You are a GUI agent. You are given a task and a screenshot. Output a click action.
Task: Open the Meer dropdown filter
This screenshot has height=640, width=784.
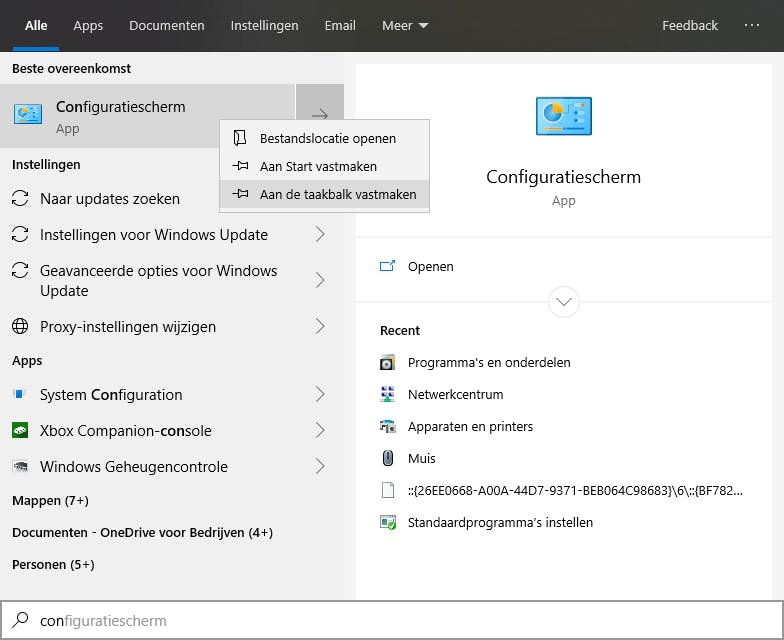coord(405,25)
